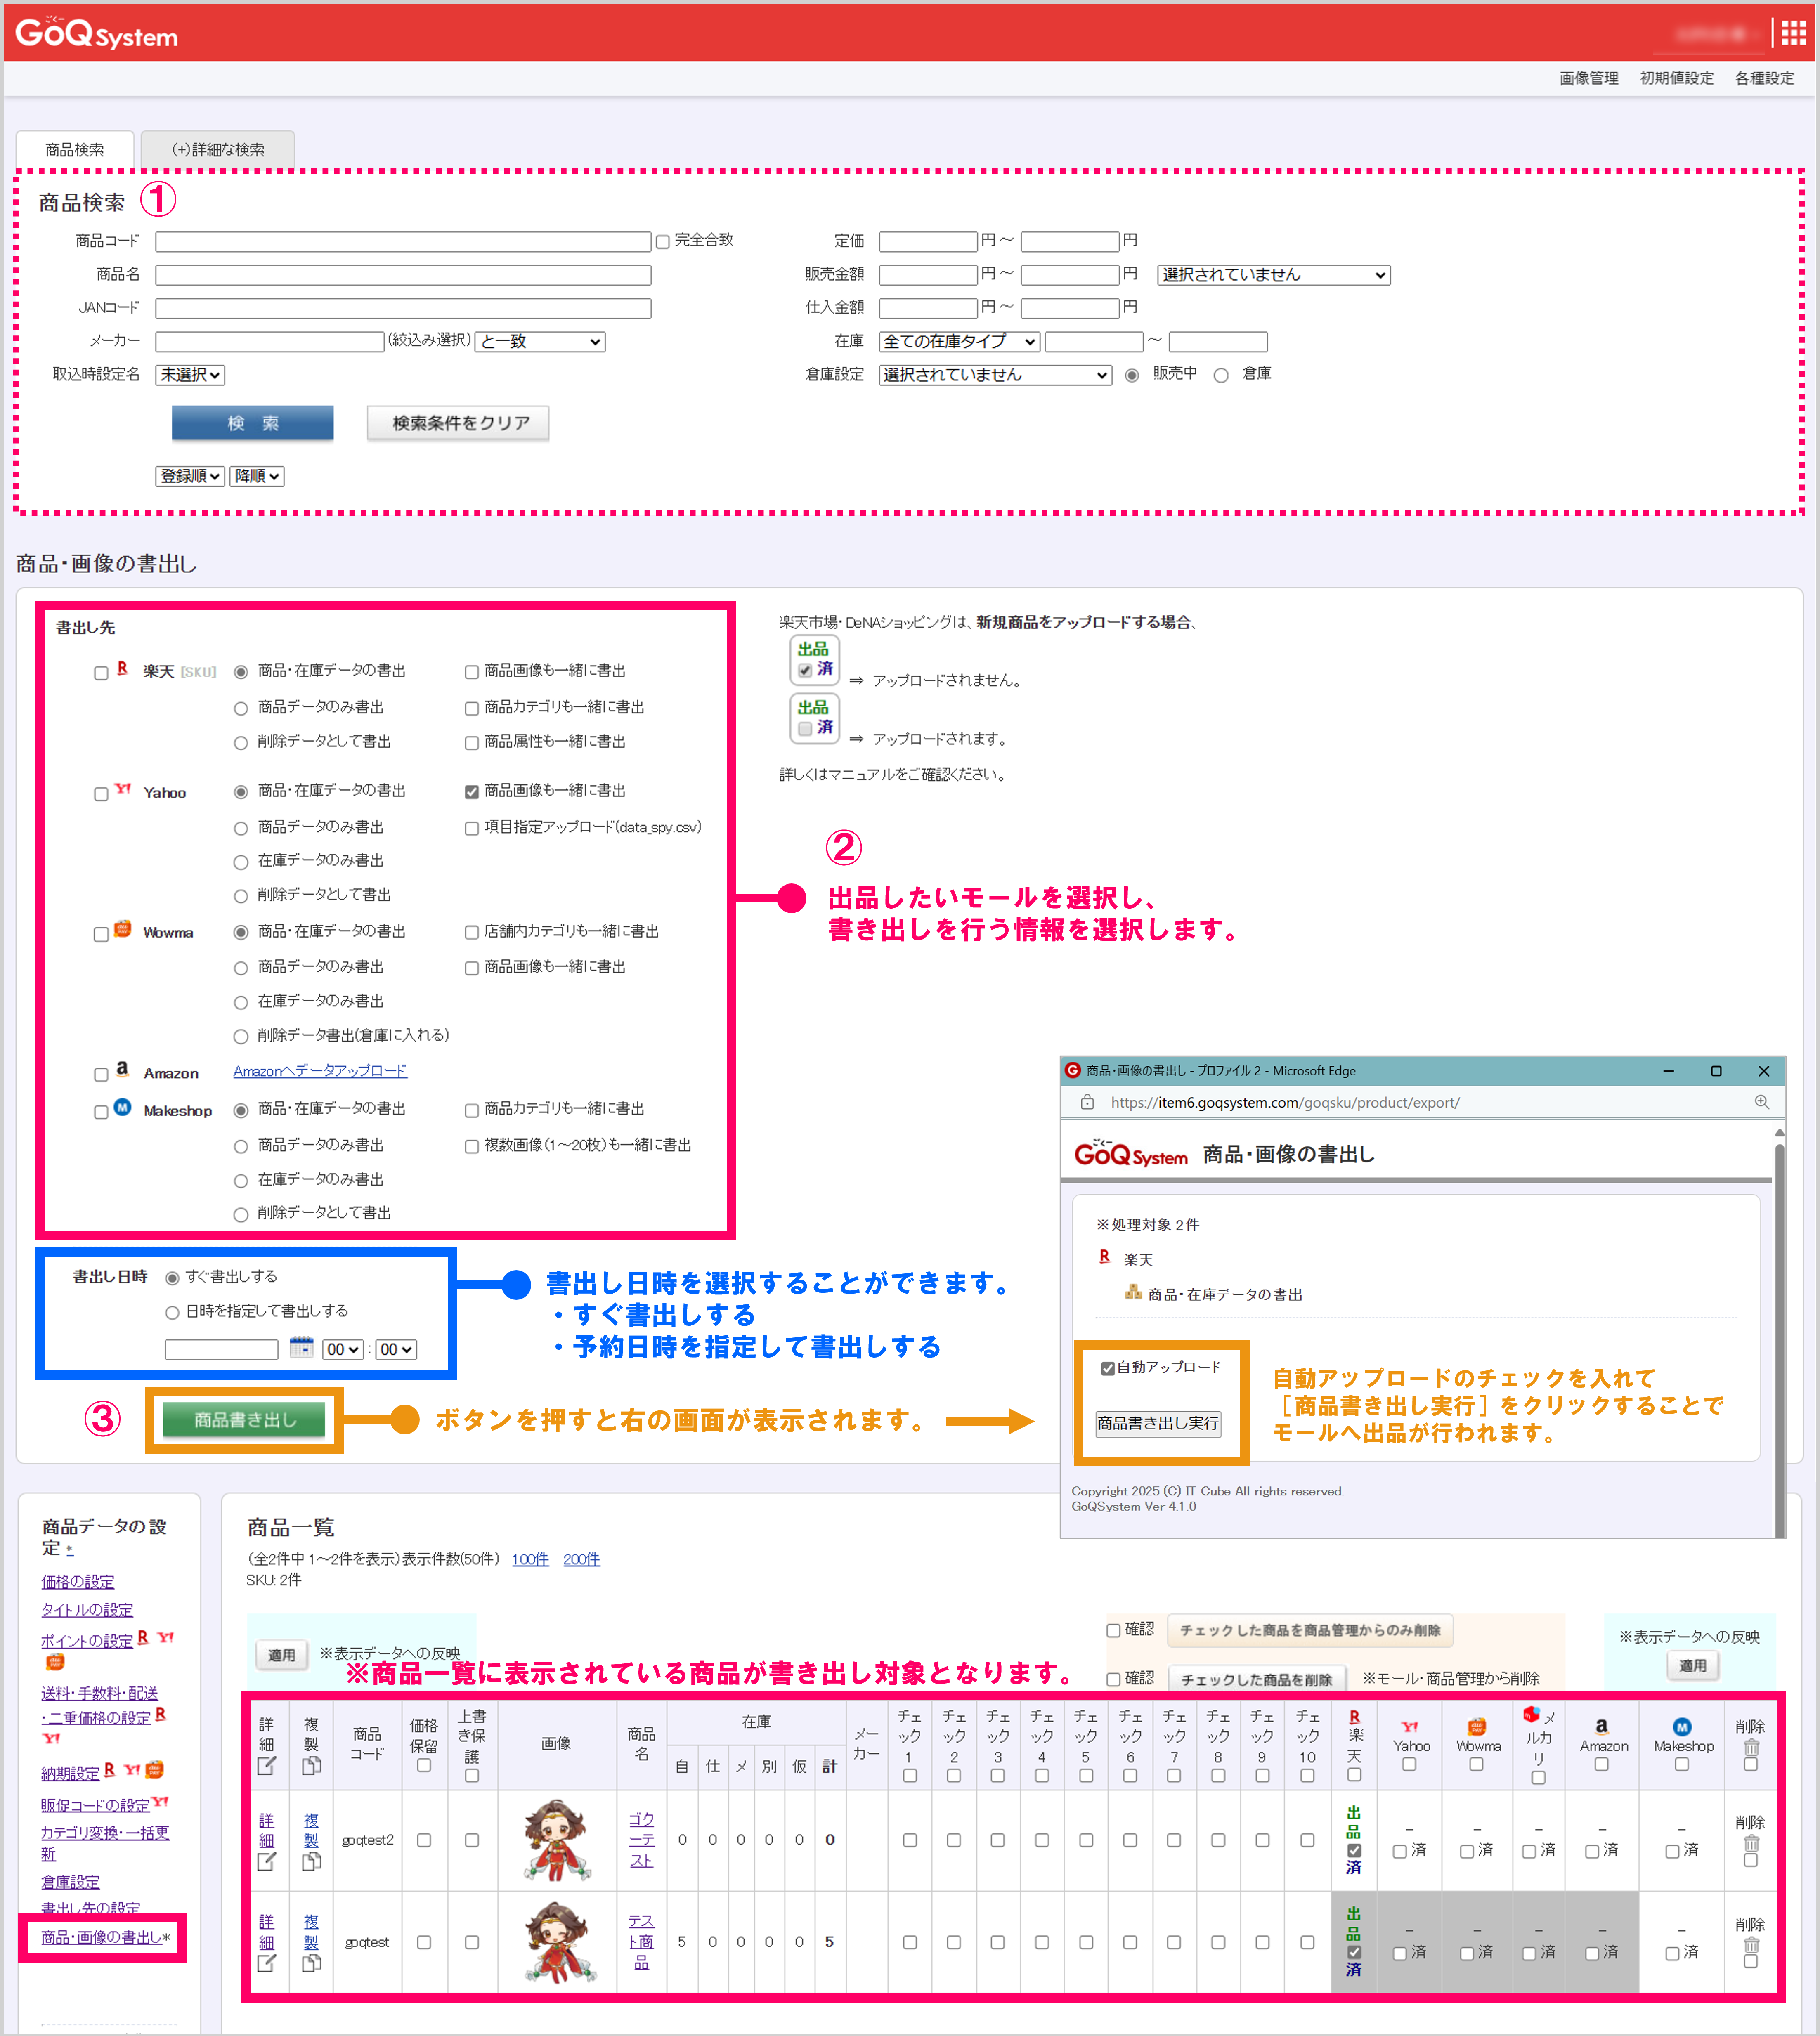Open Amazonへデータアップロード link

coord(320,1071)
